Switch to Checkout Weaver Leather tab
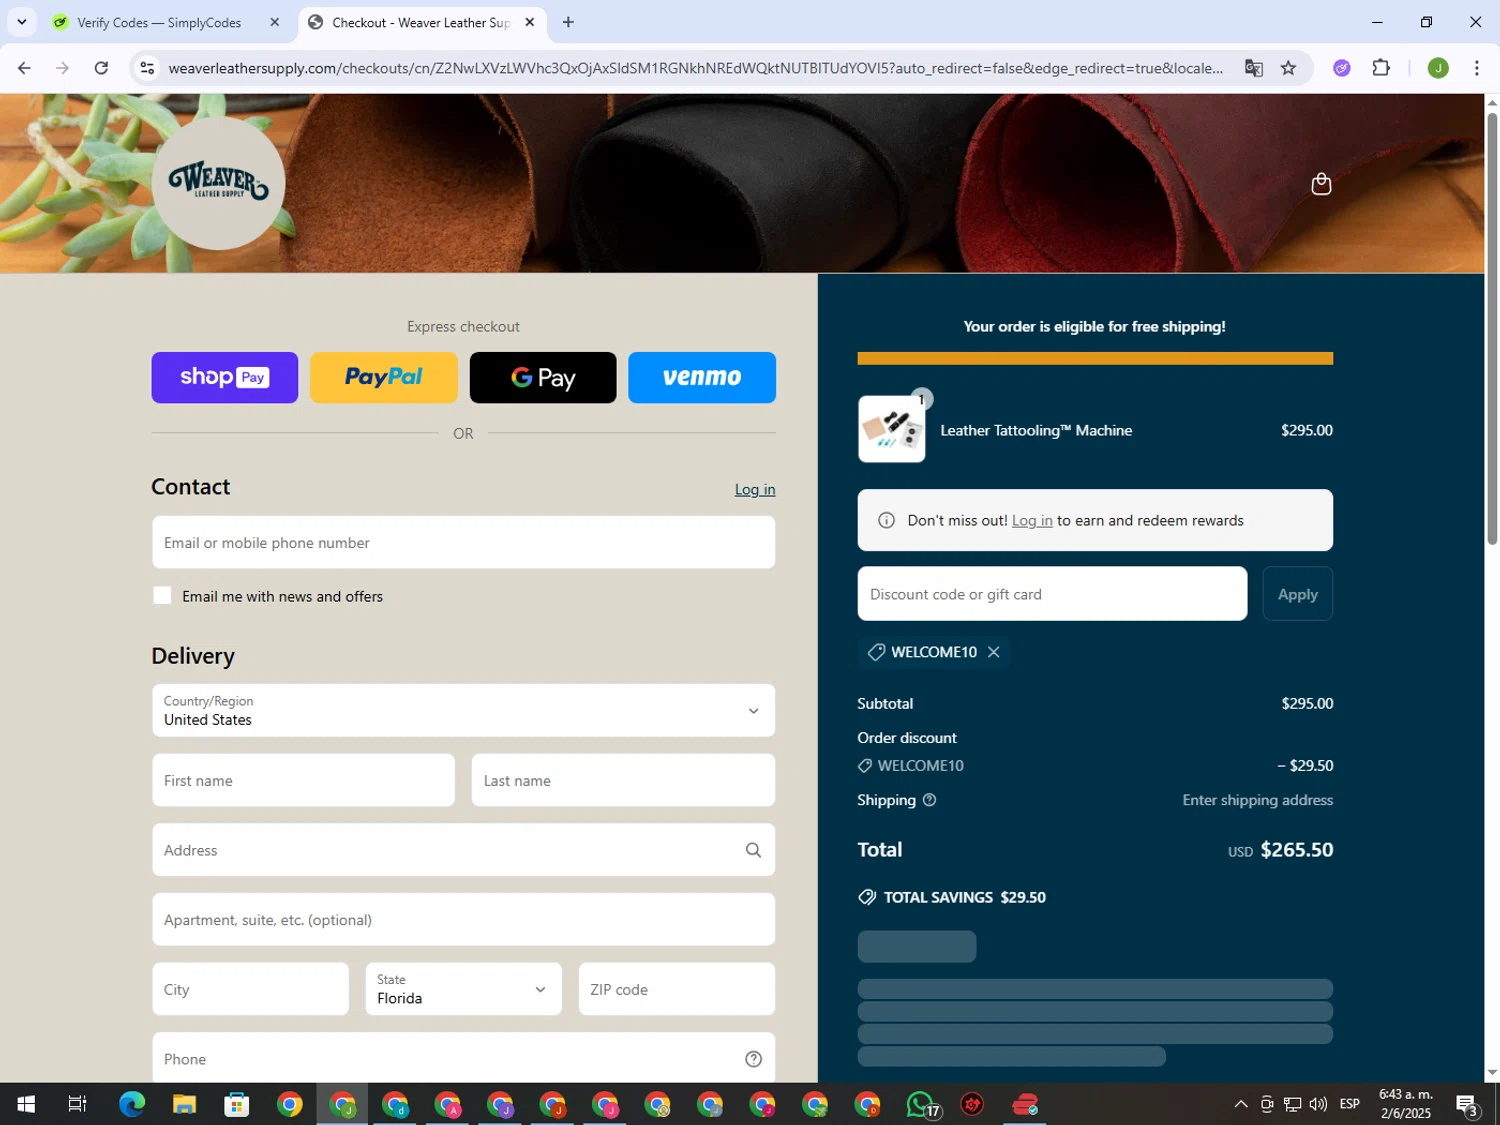1500x1125 pixels. pos(421,22)
